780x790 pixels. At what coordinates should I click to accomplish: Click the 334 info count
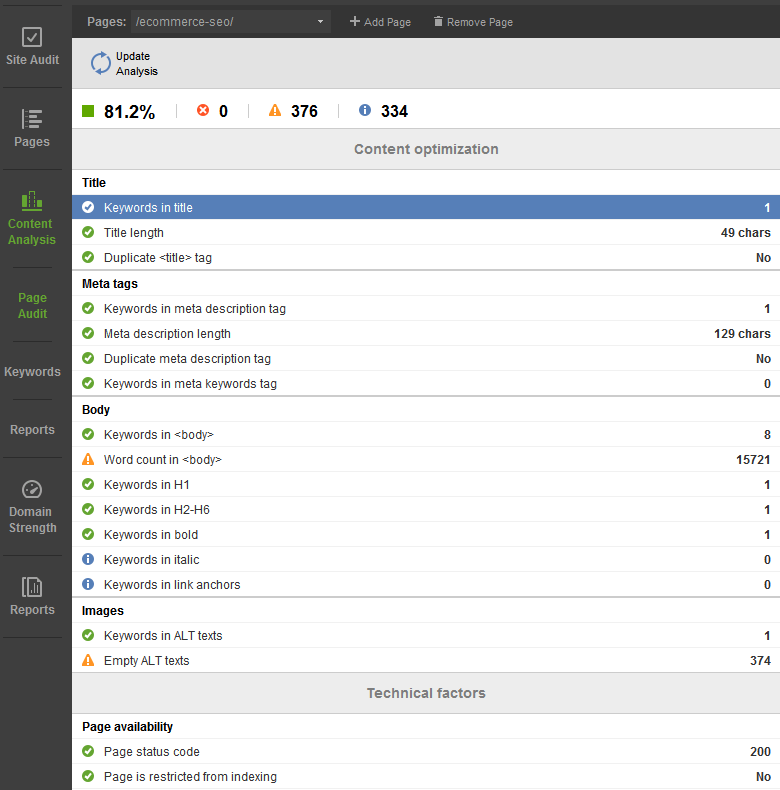coord(394,111)
